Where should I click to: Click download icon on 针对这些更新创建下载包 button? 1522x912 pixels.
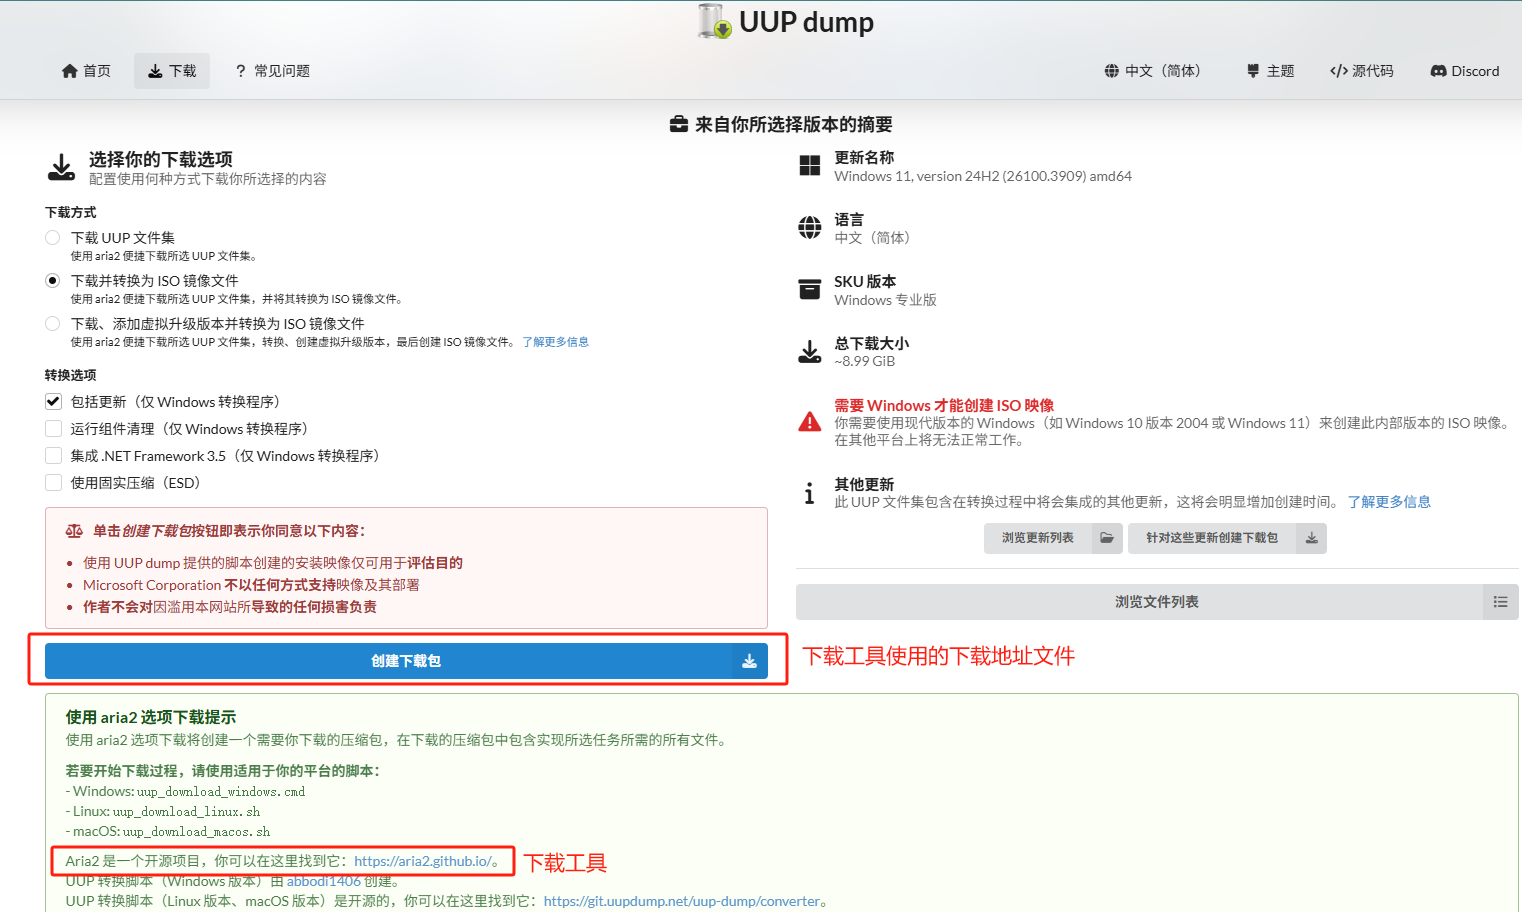pos(1311,538)
